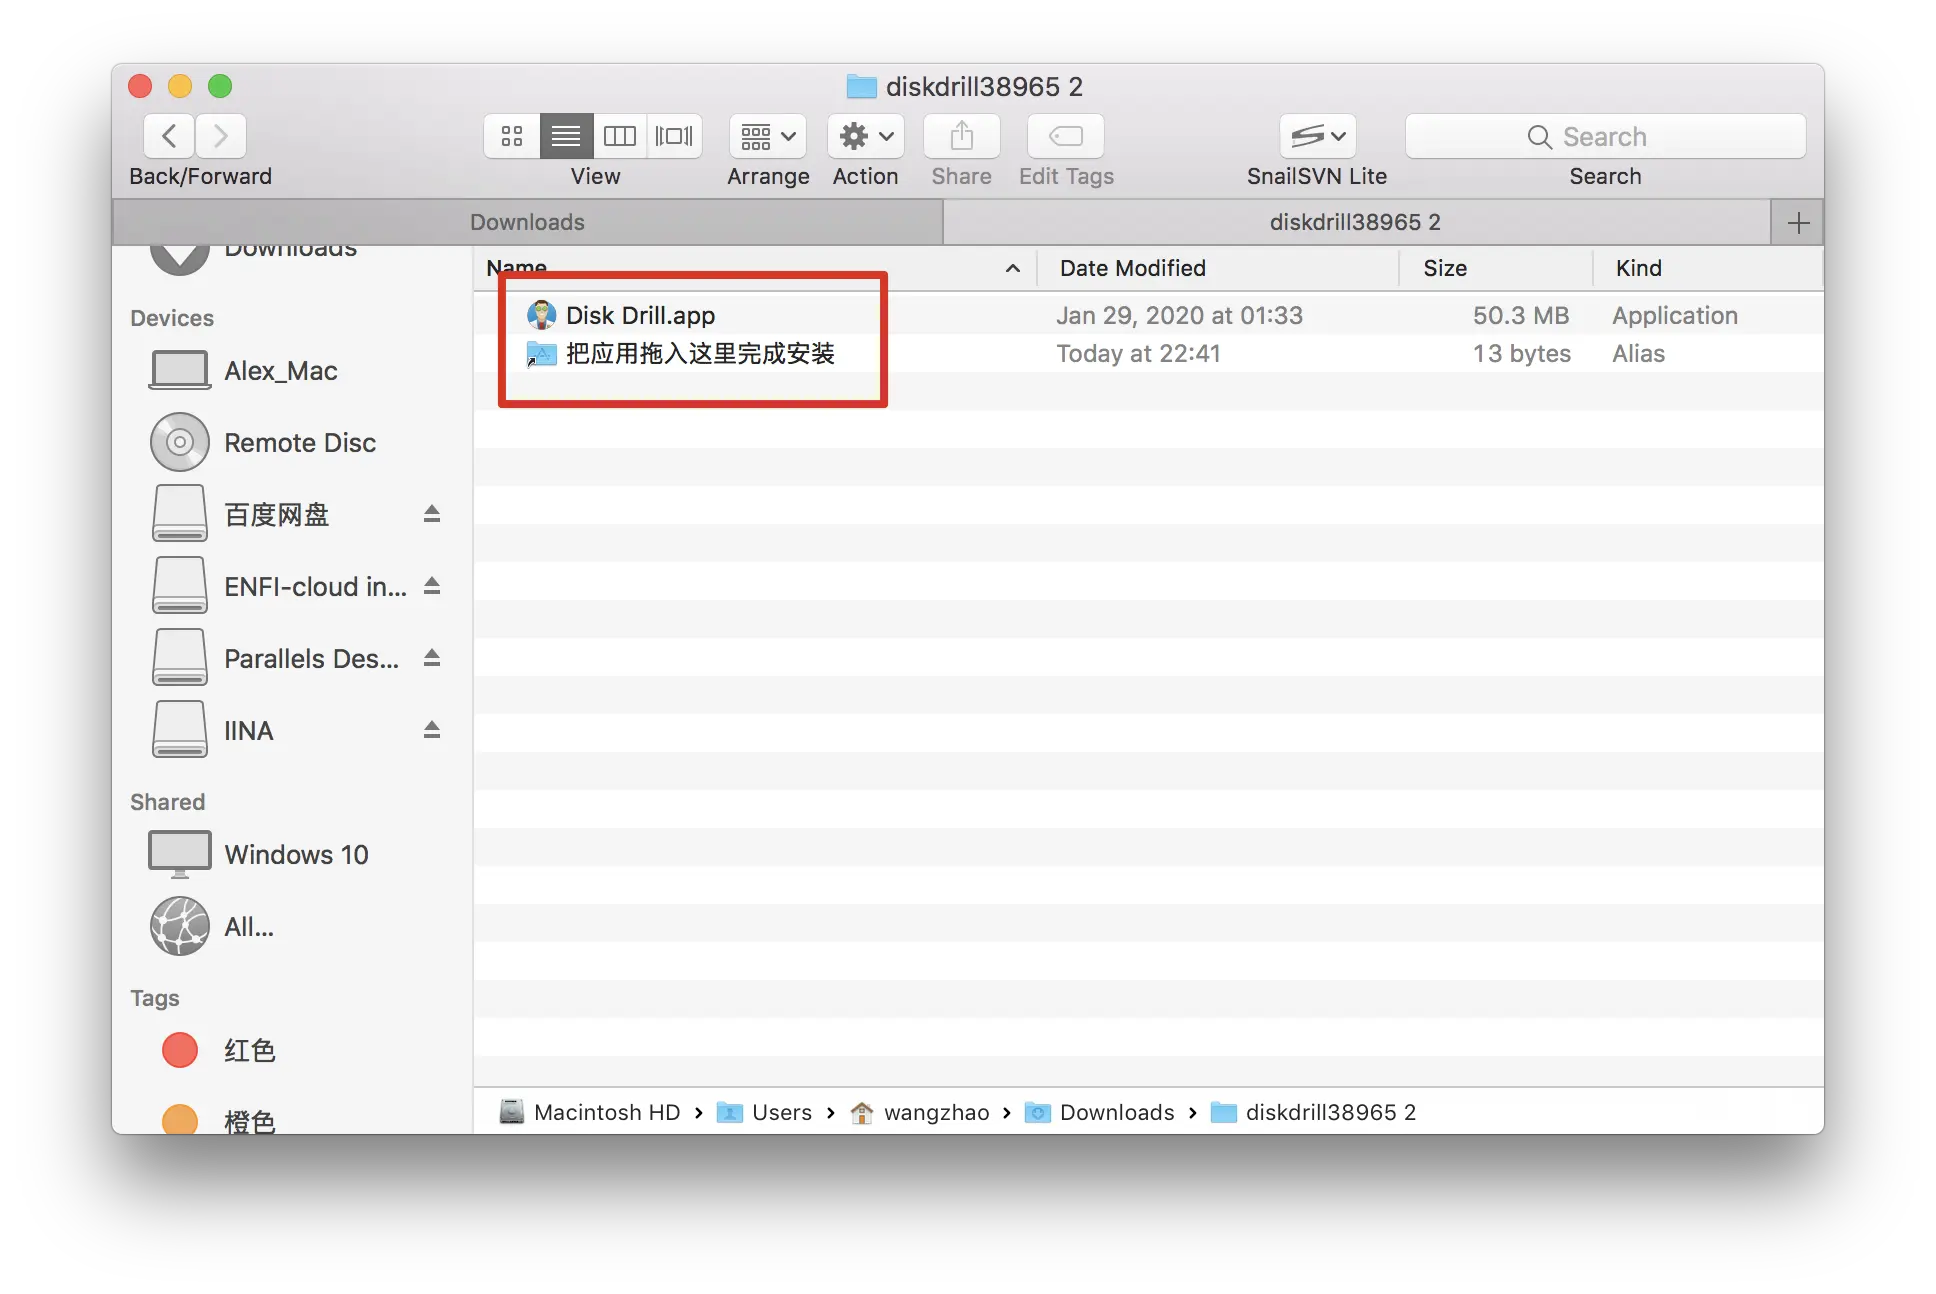Switch to column view mode
Image resolution: width=1936 pixels, height=1294 pixels.
620,136
